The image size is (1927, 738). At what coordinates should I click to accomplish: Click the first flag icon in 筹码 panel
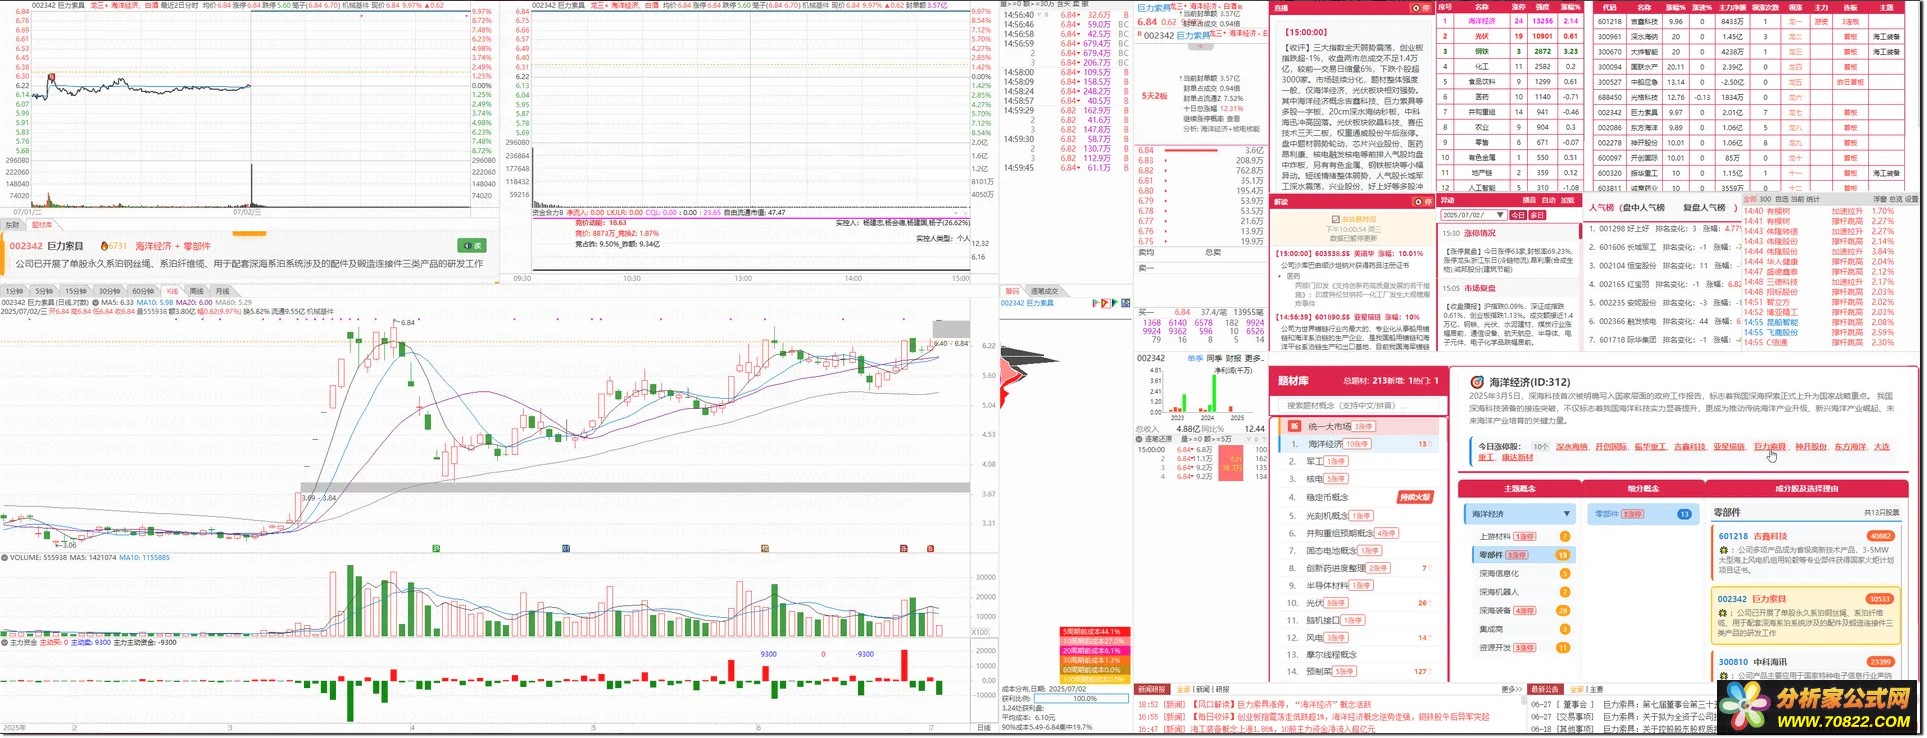pyautogui.click(x=1096, y=303)
